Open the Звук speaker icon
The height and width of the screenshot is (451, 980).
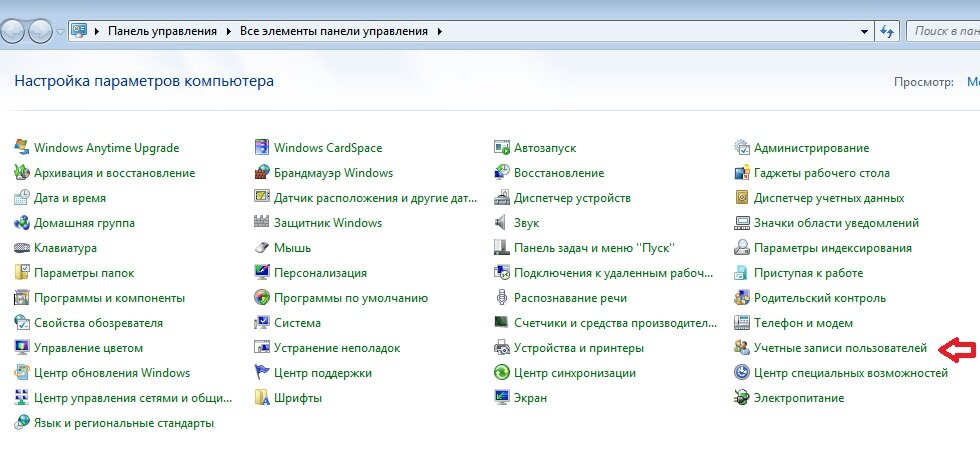click(501, 222)
